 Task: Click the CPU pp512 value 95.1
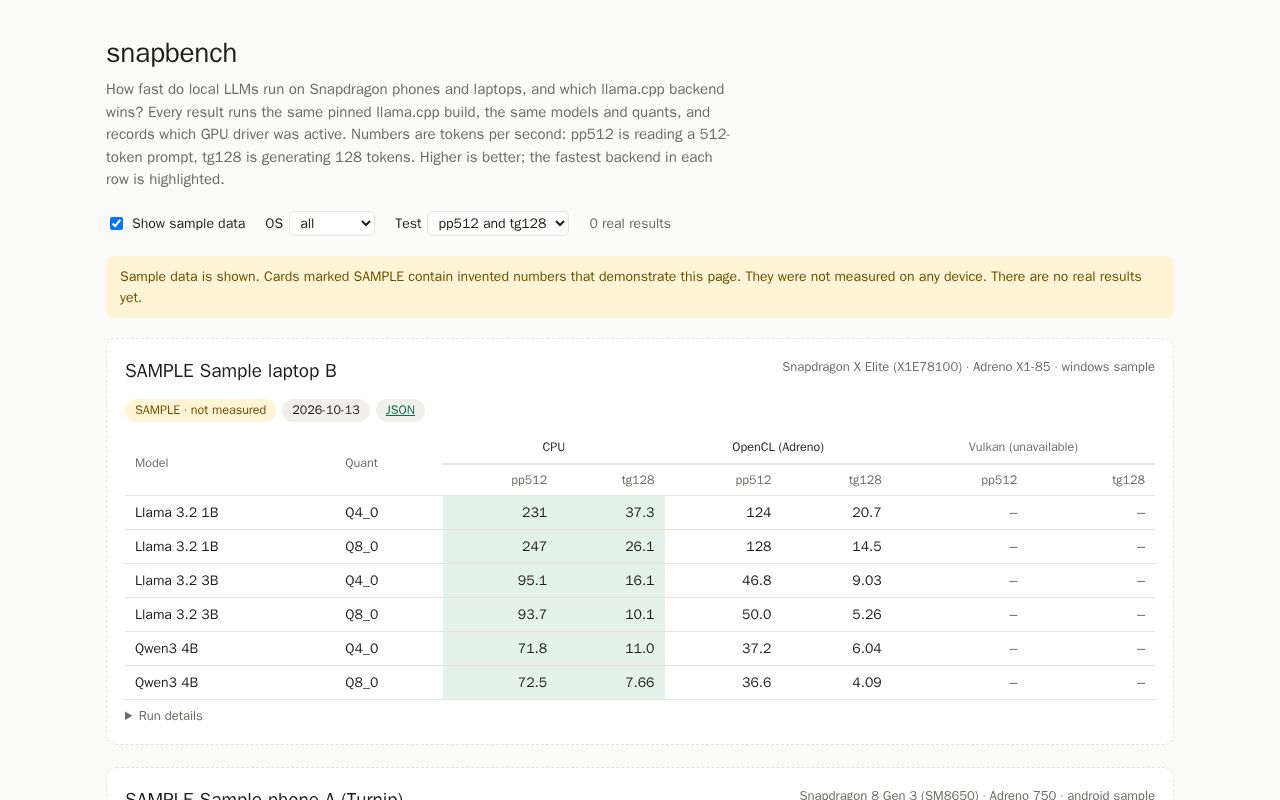(x=532, y=581)
